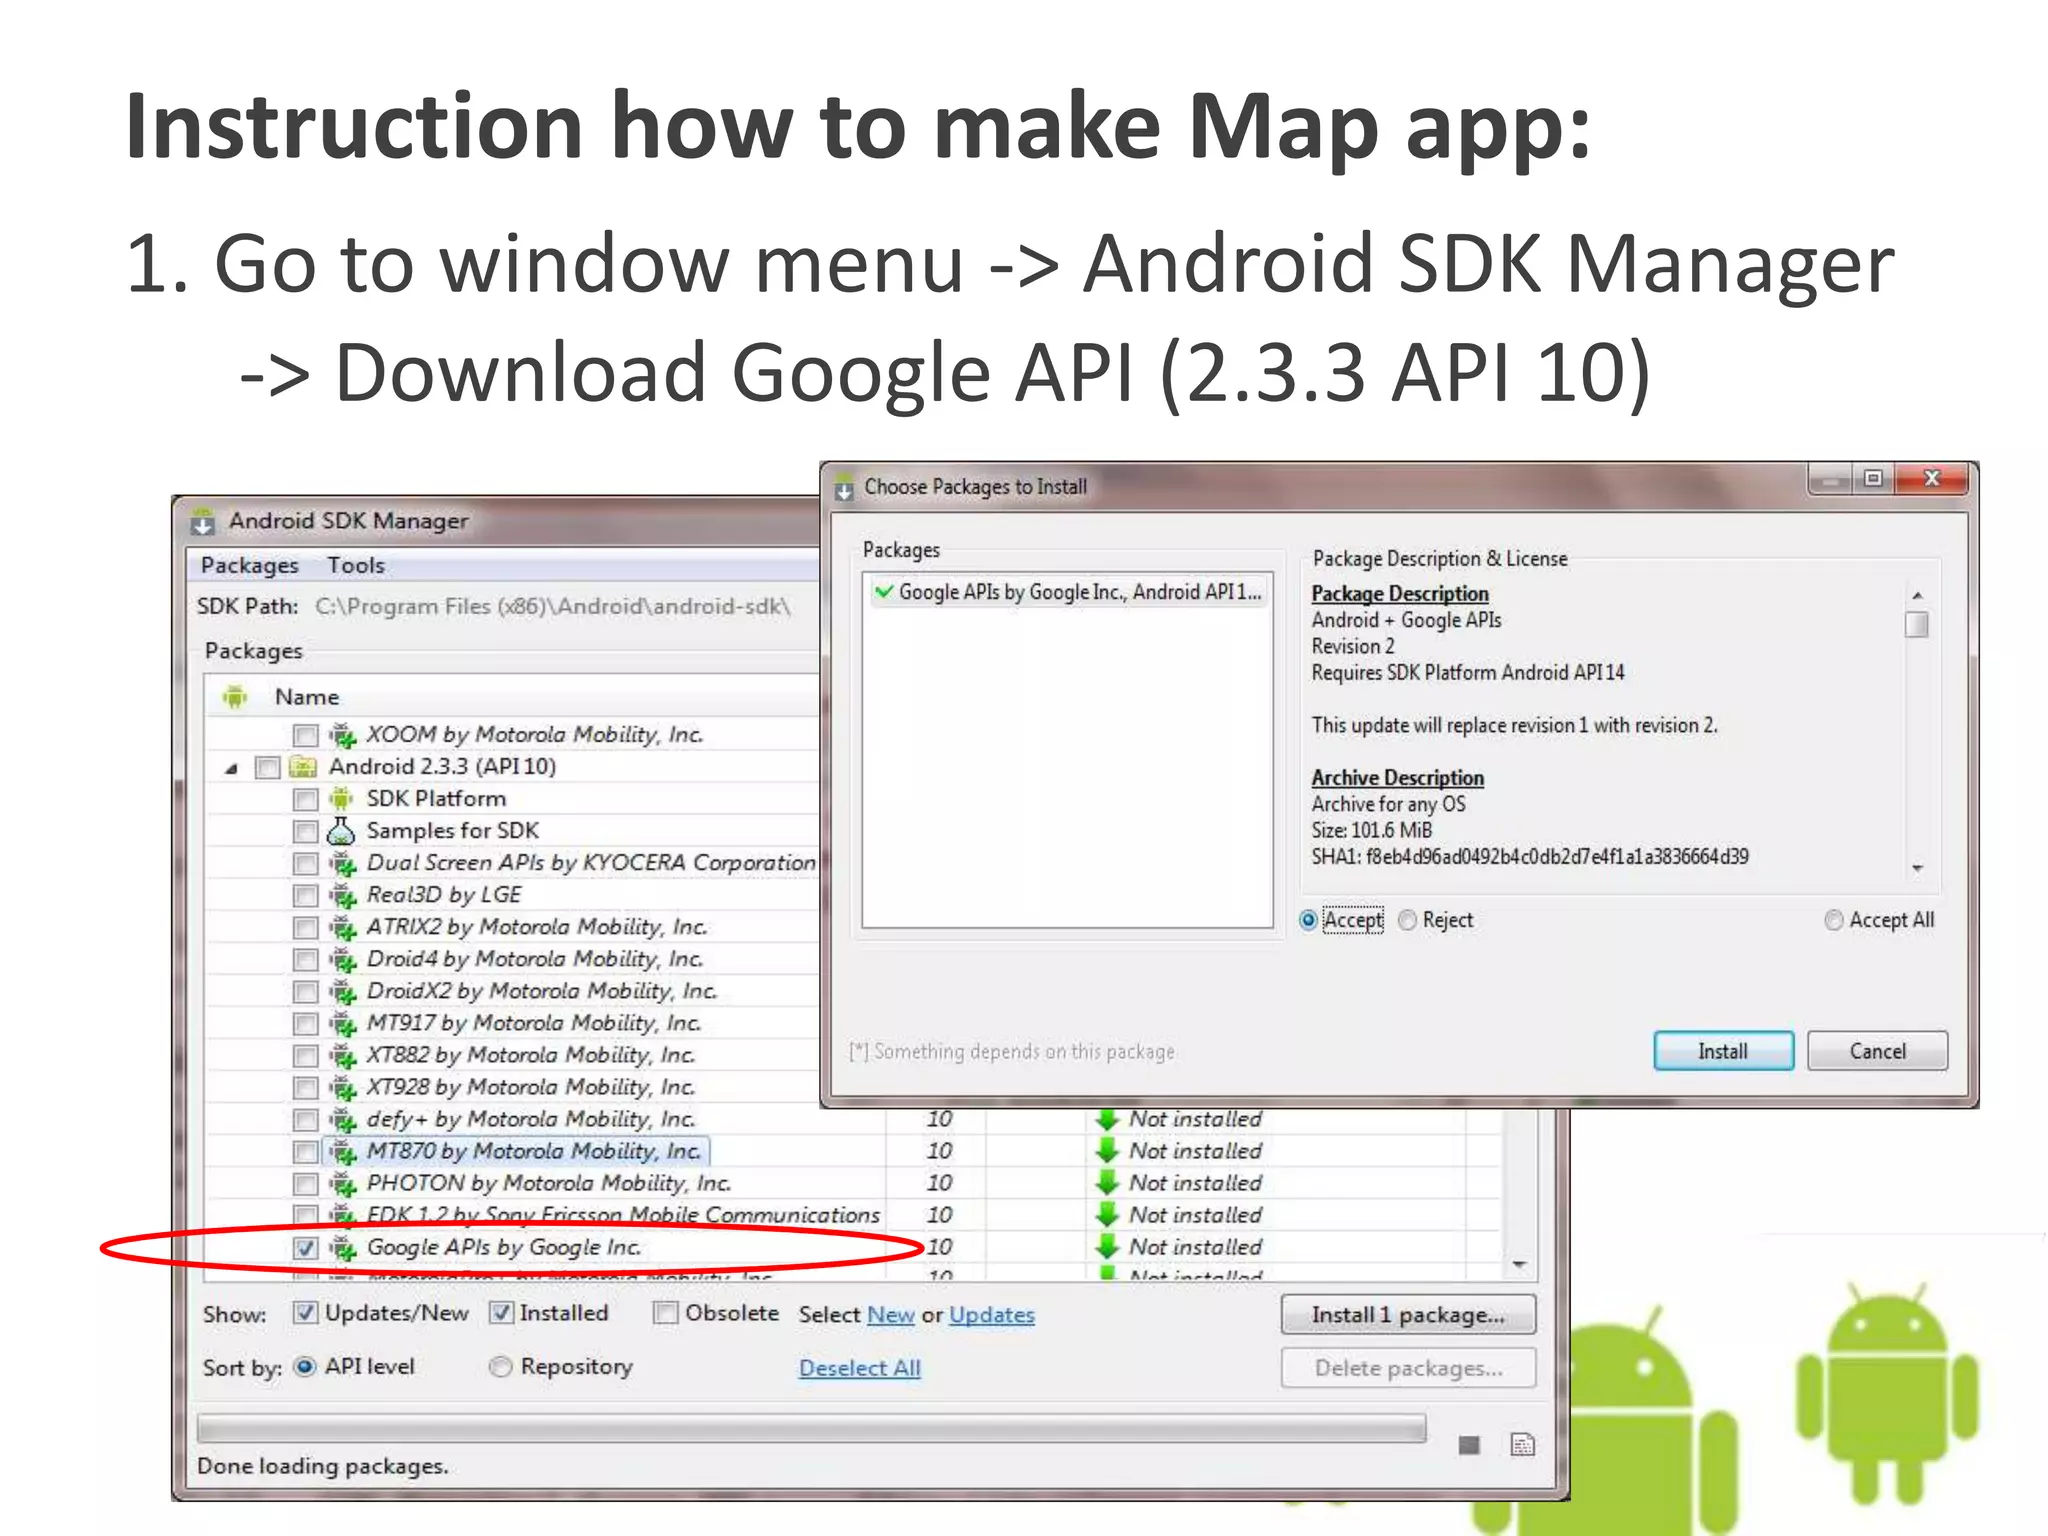2048x1536 pixels.
Task: Click the PHOTON add-on icon
Action: [x=343, y=1184]
